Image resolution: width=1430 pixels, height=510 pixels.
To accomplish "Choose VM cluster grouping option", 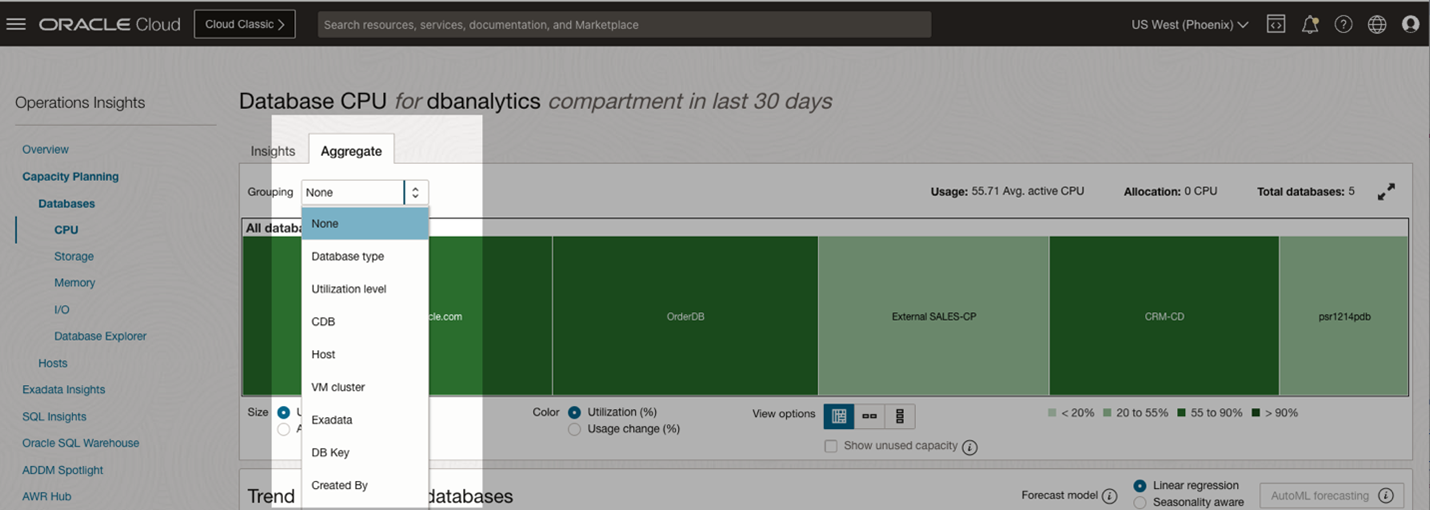I will click(365, 387).
